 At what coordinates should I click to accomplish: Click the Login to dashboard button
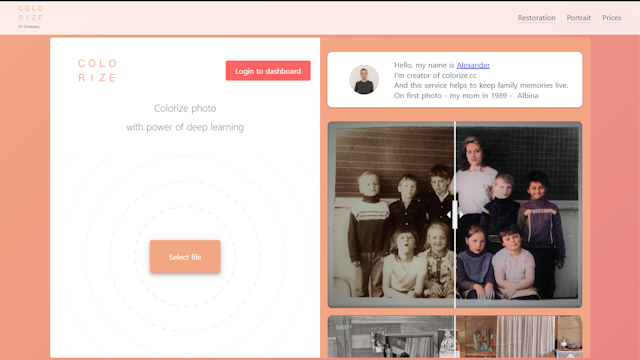click(x=268, y=71)
